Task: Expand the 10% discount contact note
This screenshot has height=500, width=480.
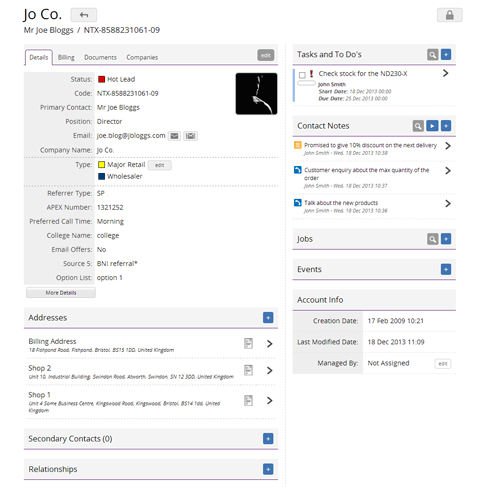Action: click(448, 146)
